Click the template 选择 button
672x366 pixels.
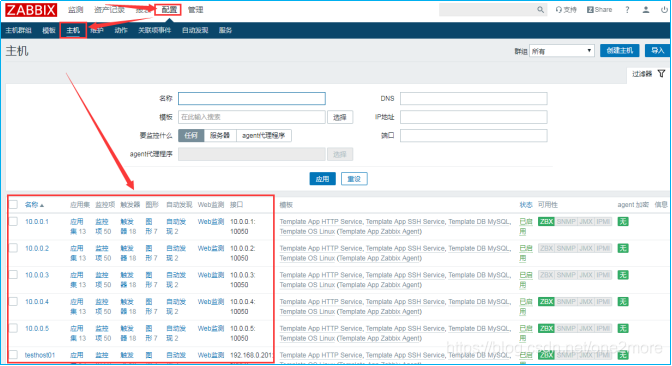click(340, 117)
